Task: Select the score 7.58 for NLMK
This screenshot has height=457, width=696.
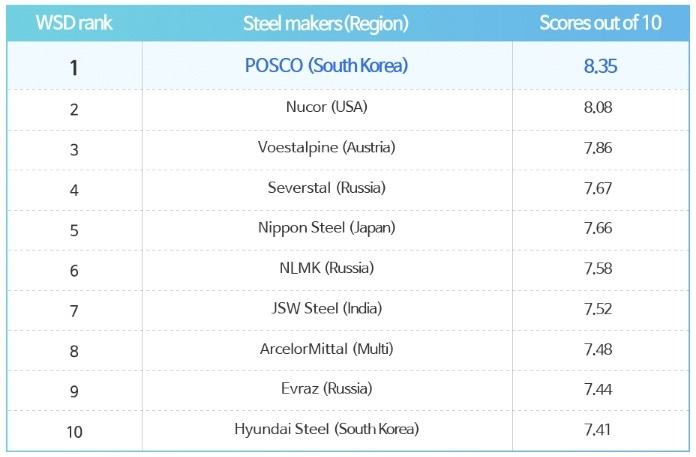Action: coord(600,269)
